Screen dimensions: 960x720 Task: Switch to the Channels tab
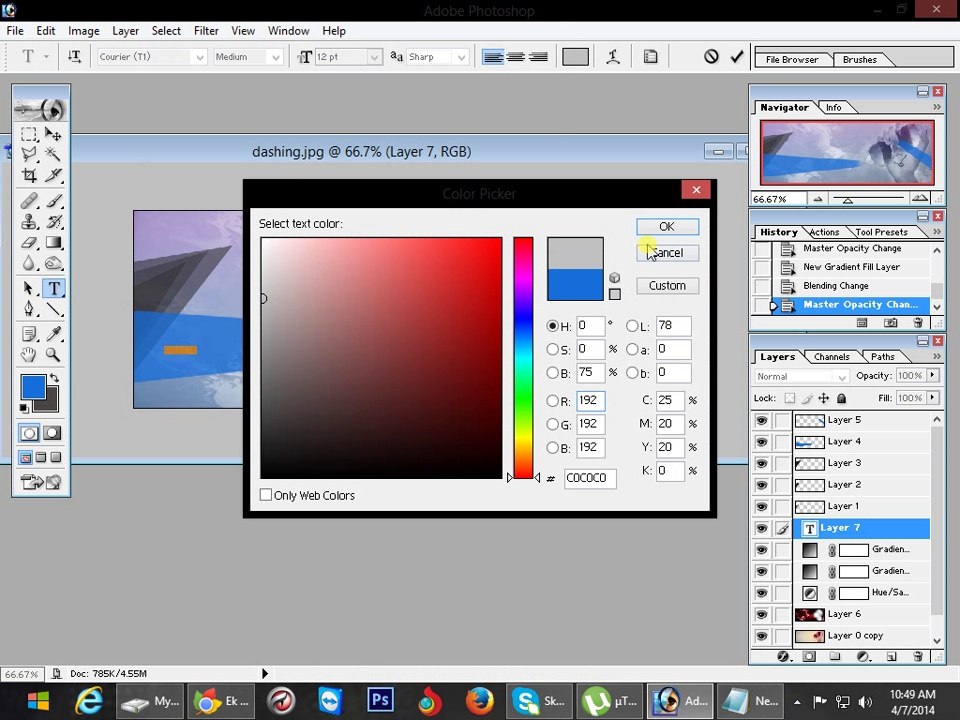(831, 357)
